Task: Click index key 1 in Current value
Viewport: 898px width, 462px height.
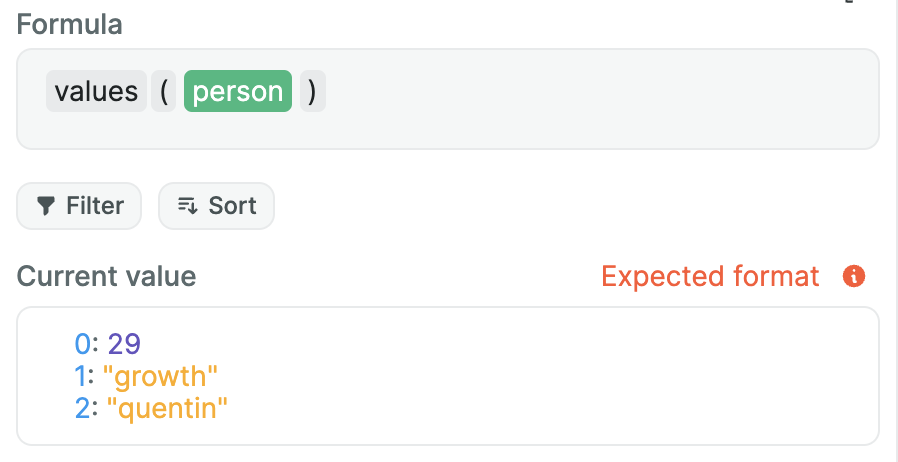Action: pyautogui.click(x=81, y=376)
